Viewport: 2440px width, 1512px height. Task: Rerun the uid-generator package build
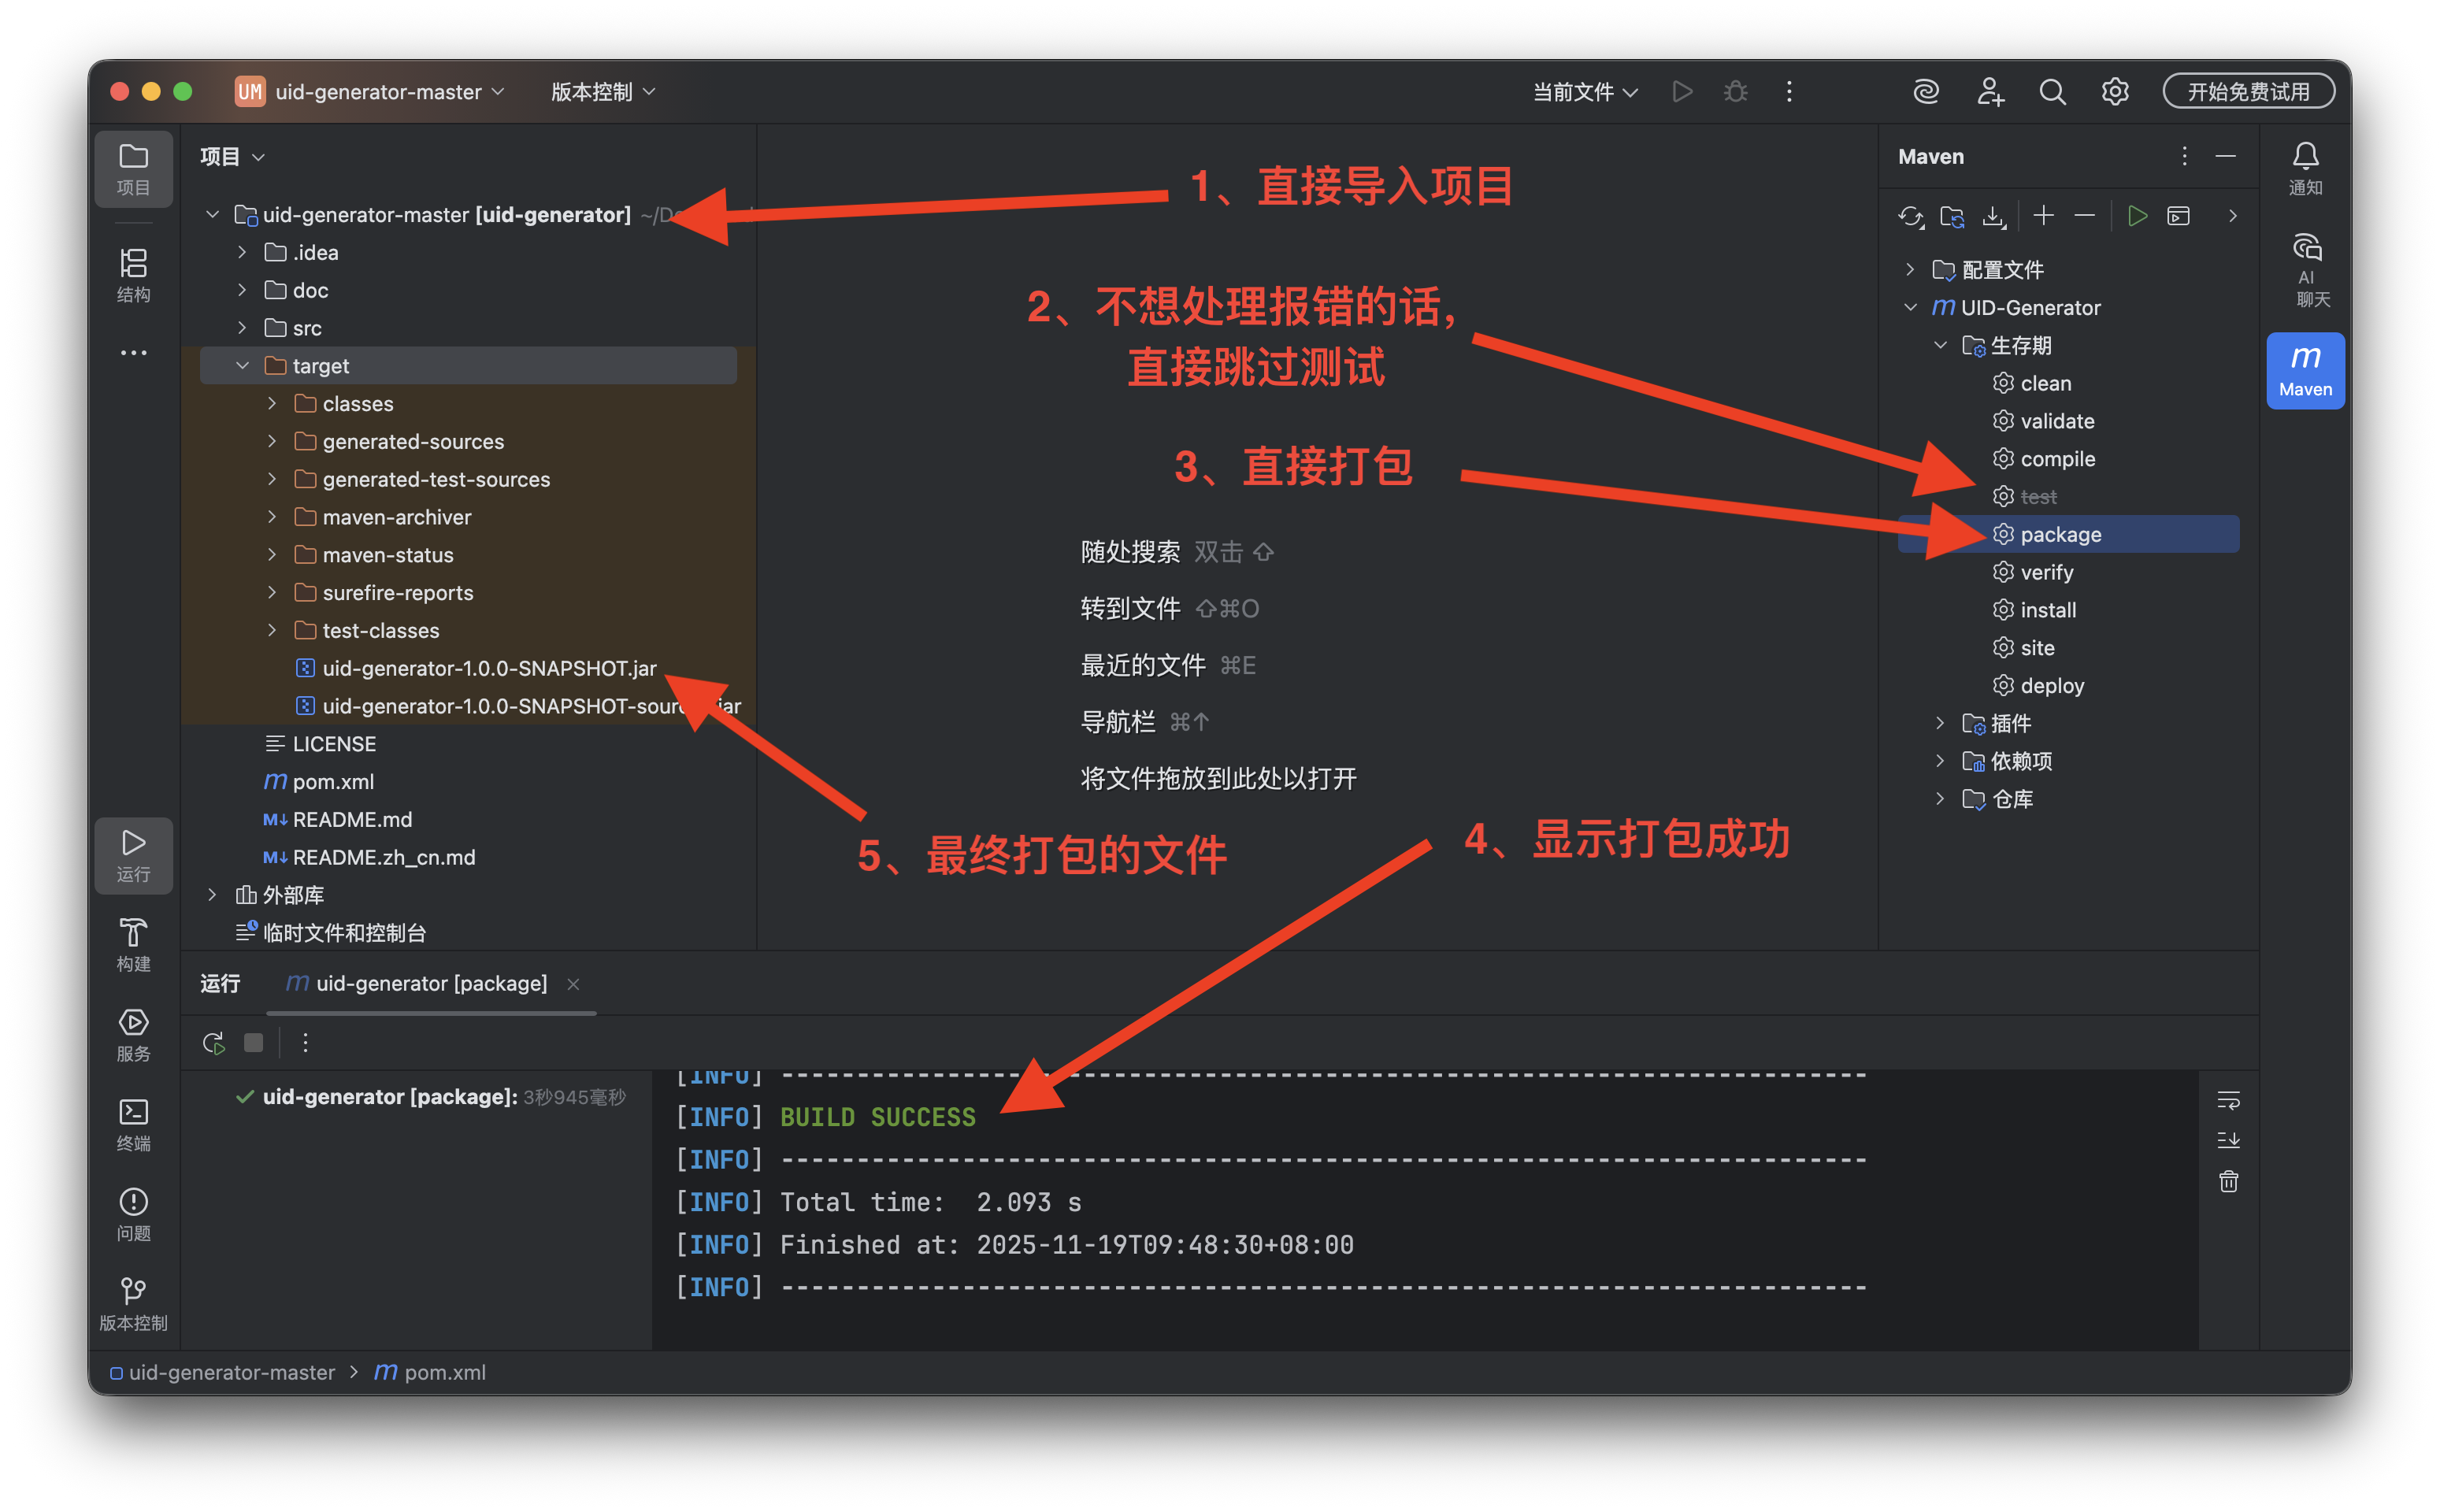213,1043
